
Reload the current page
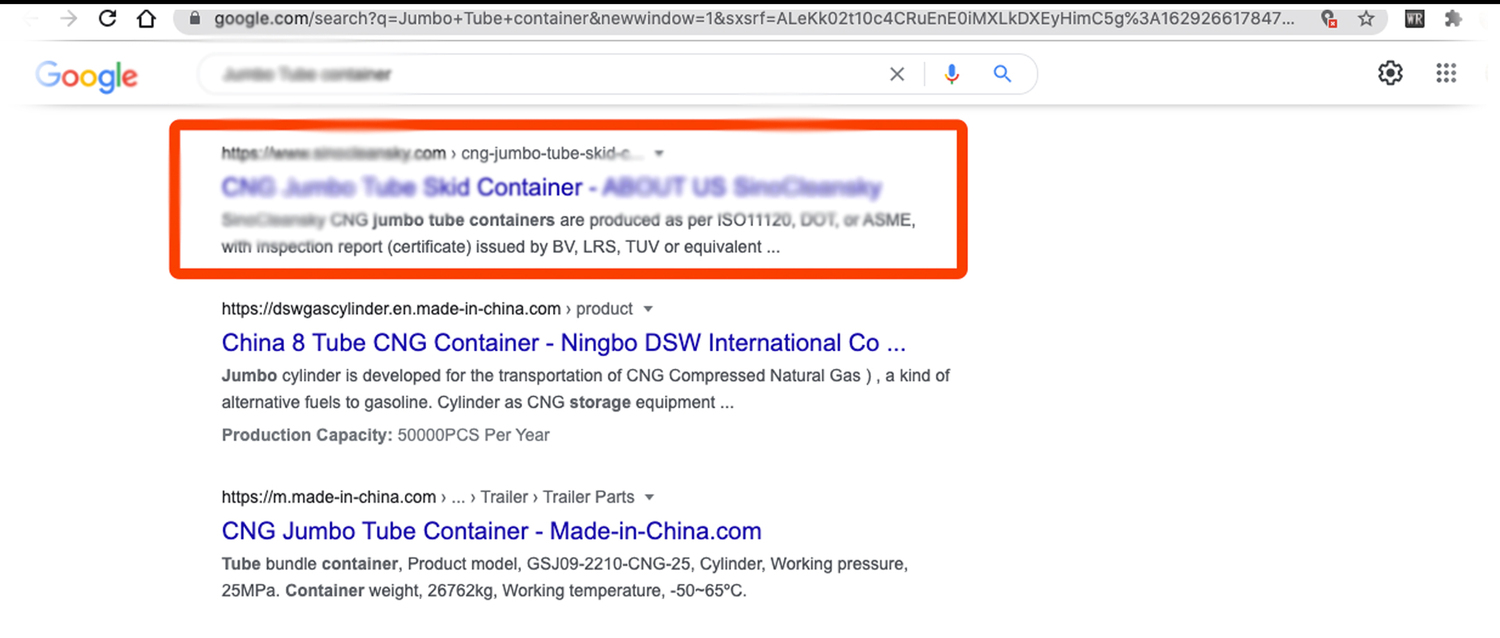[108, 18]
